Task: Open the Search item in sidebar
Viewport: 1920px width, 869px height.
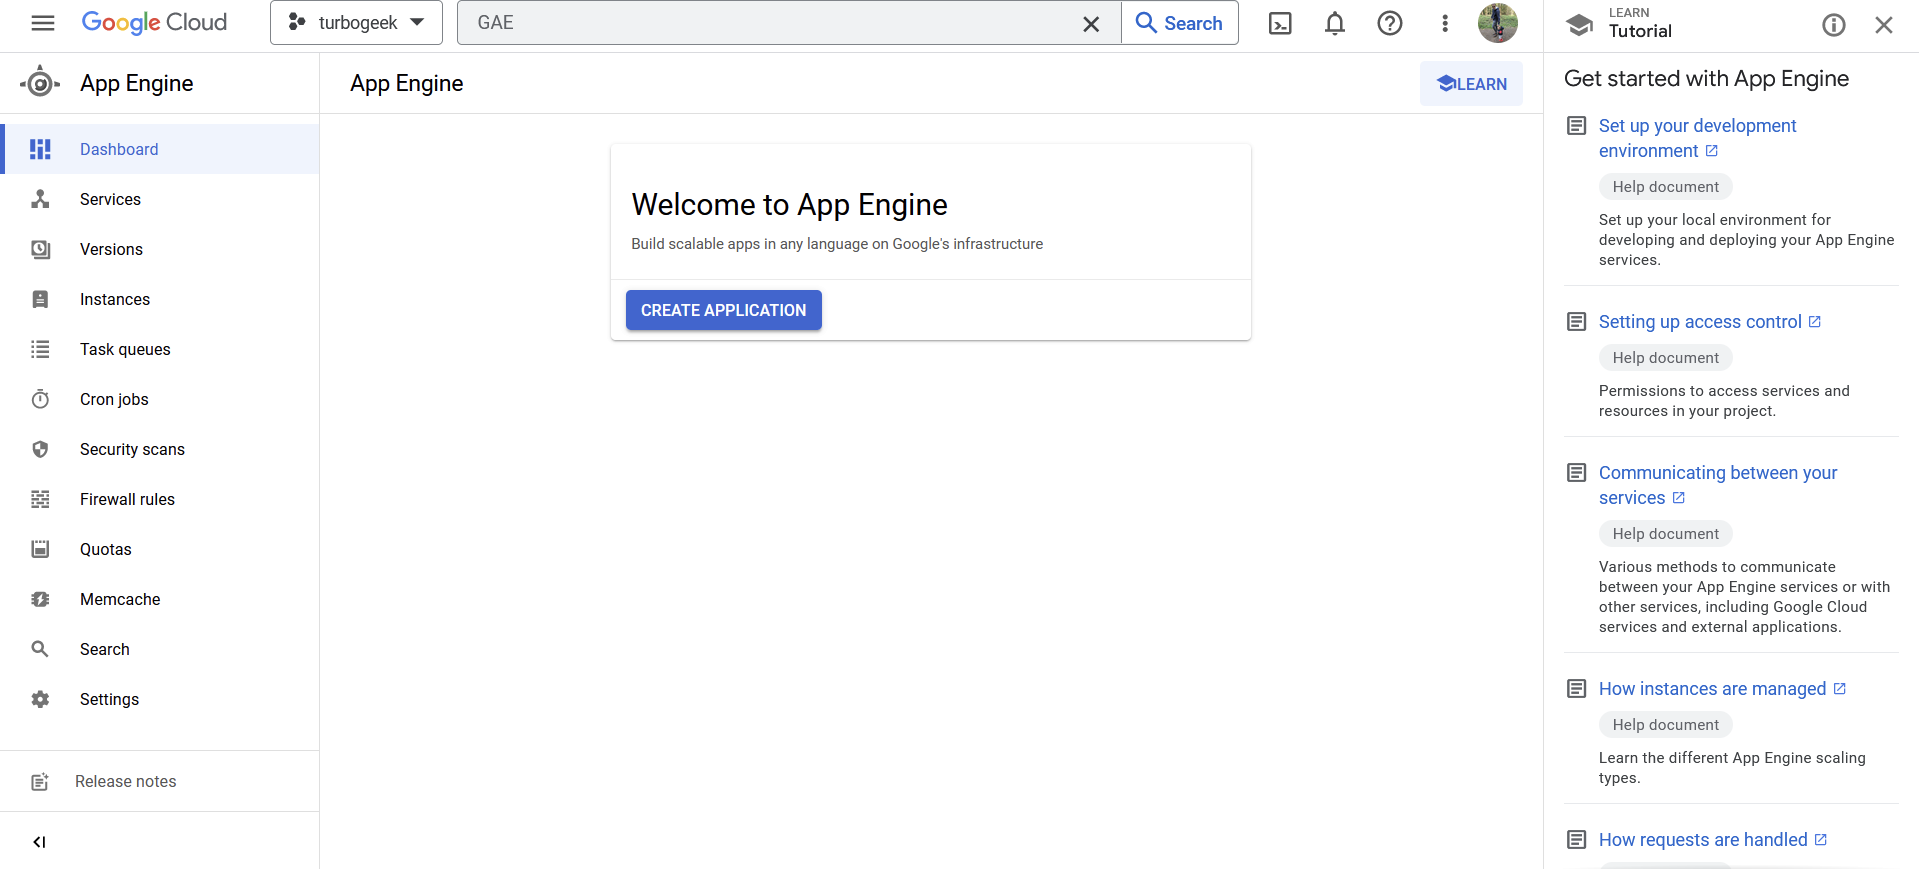Action: (x=160, y=649)
